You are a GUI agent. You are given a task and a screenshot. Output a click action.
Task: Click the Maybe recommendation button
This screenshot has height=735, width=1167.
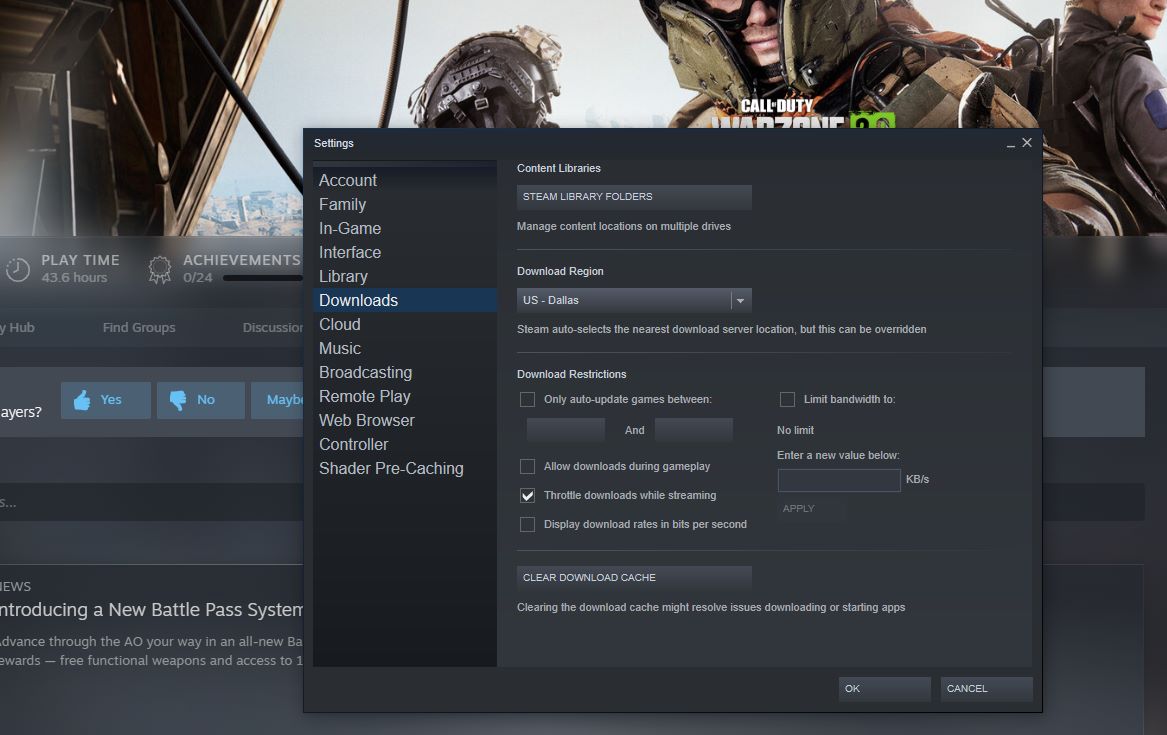coord(277,400)
